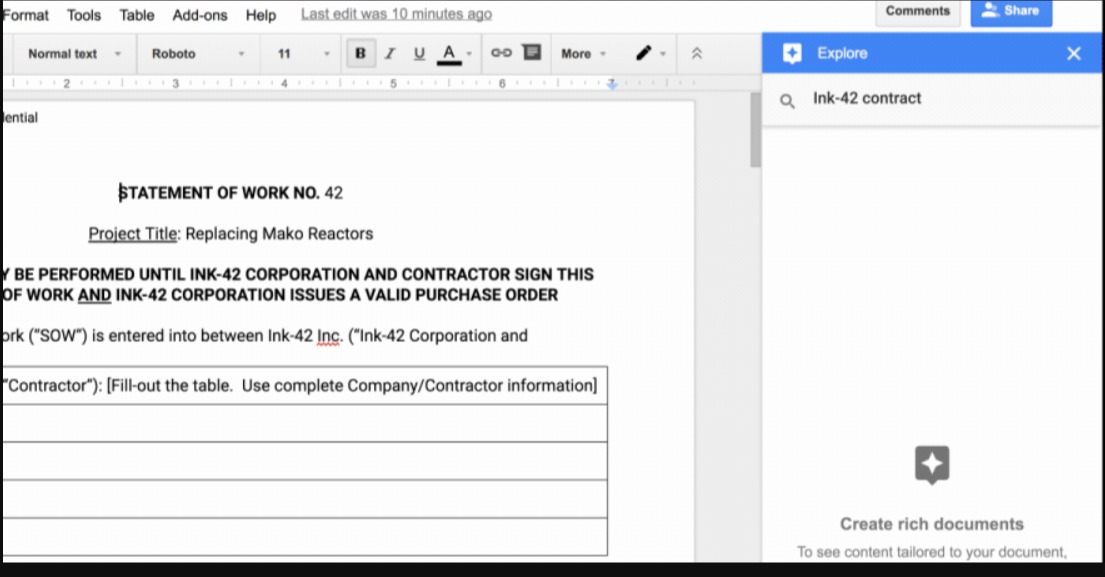
Task: Toggle underline formatting
Action: click(x=419, y=54)
